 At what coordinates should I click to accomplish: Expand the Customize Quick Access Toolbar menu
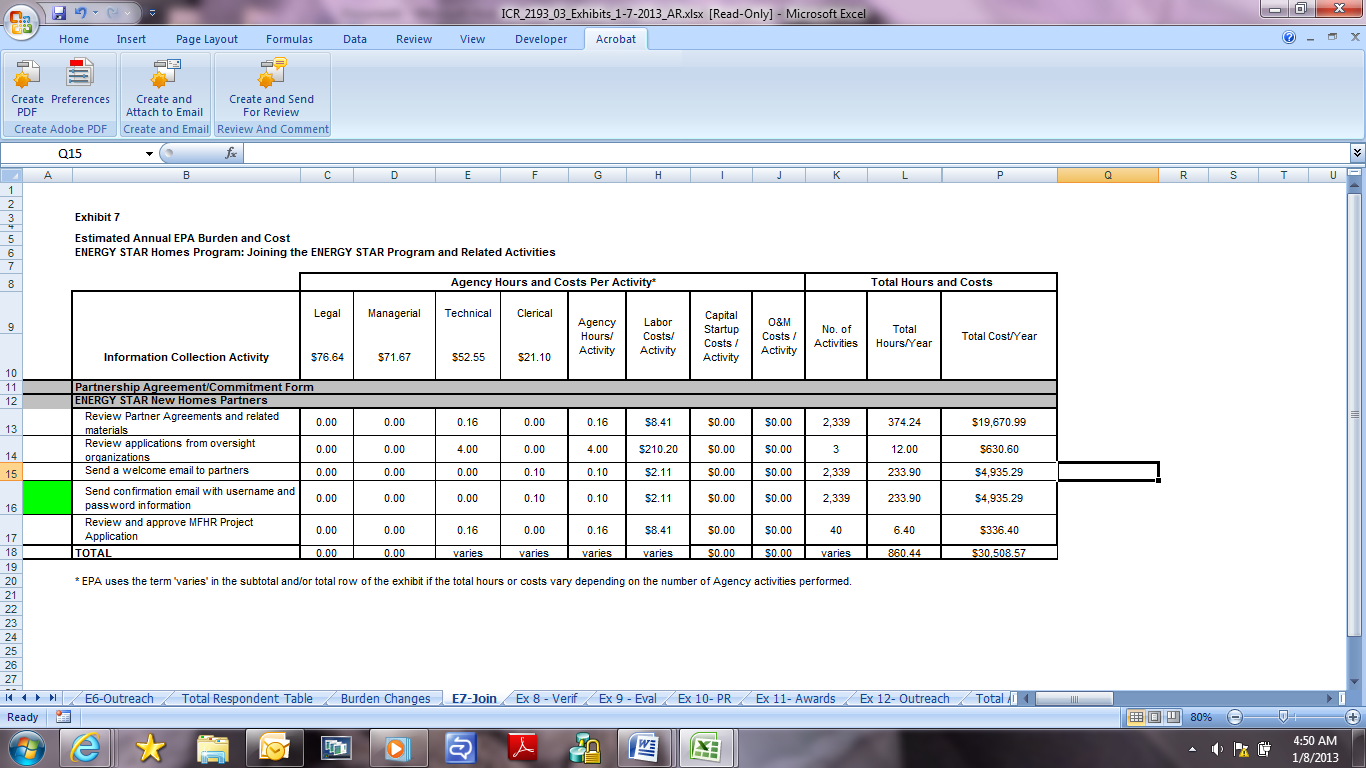coord(151,14)
